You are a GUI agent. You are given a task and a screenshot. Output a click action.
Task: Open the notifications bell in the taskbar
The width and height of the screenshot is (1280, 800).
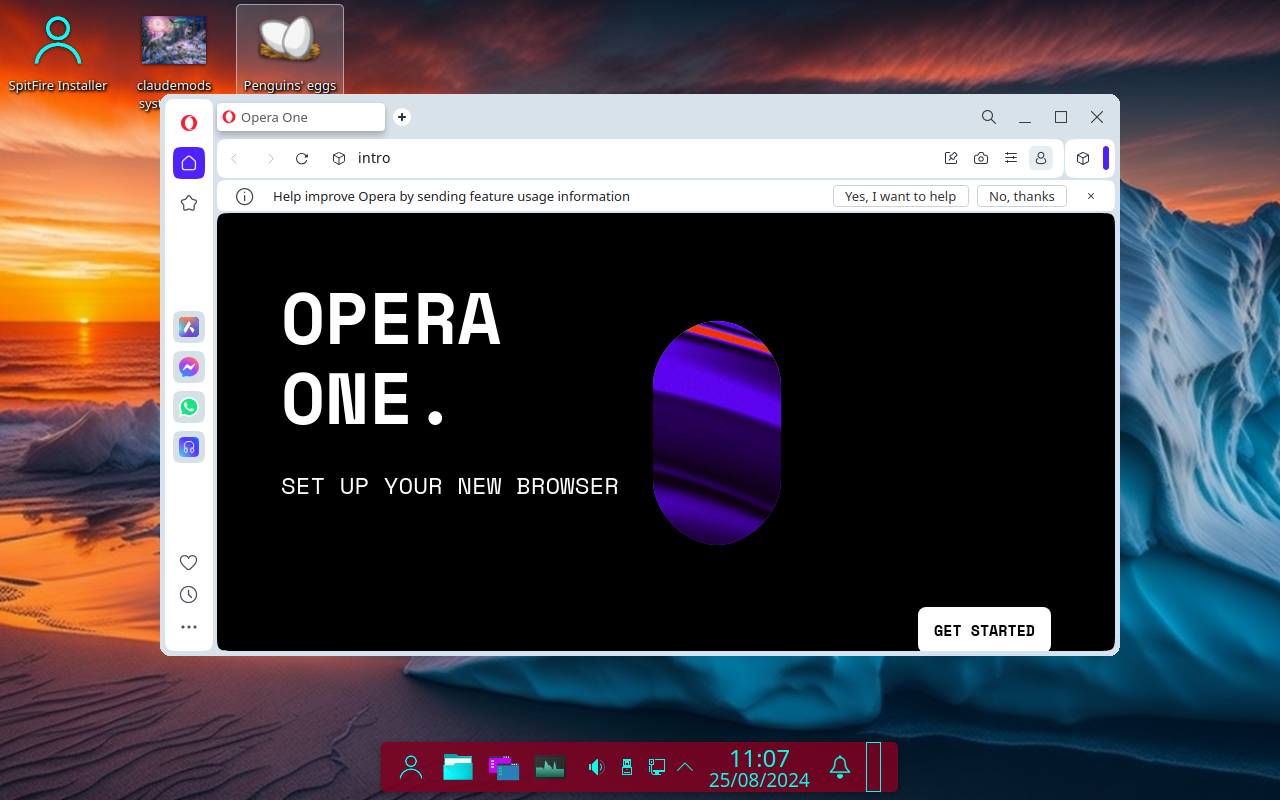coord(840,767)
